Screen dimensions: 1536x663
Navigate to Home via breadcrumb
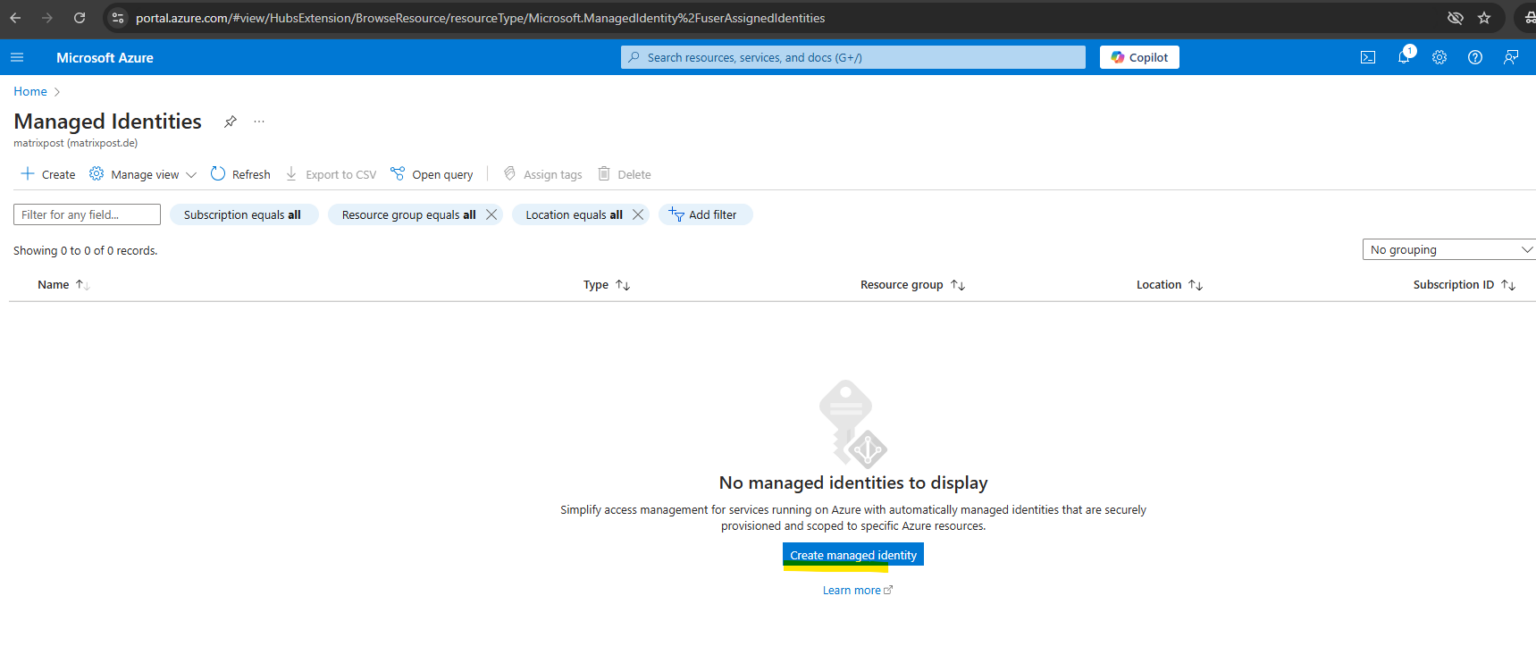[30, 91]
